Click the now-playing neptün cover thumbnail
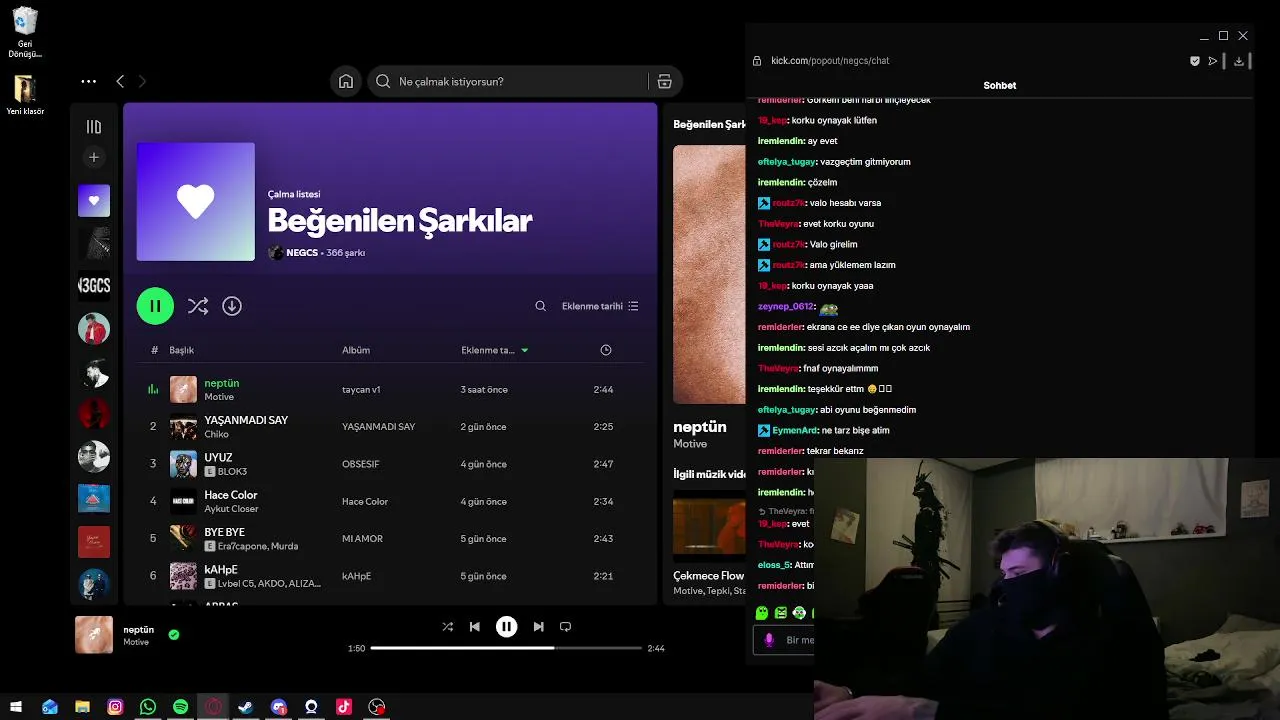 click(94, 635)
